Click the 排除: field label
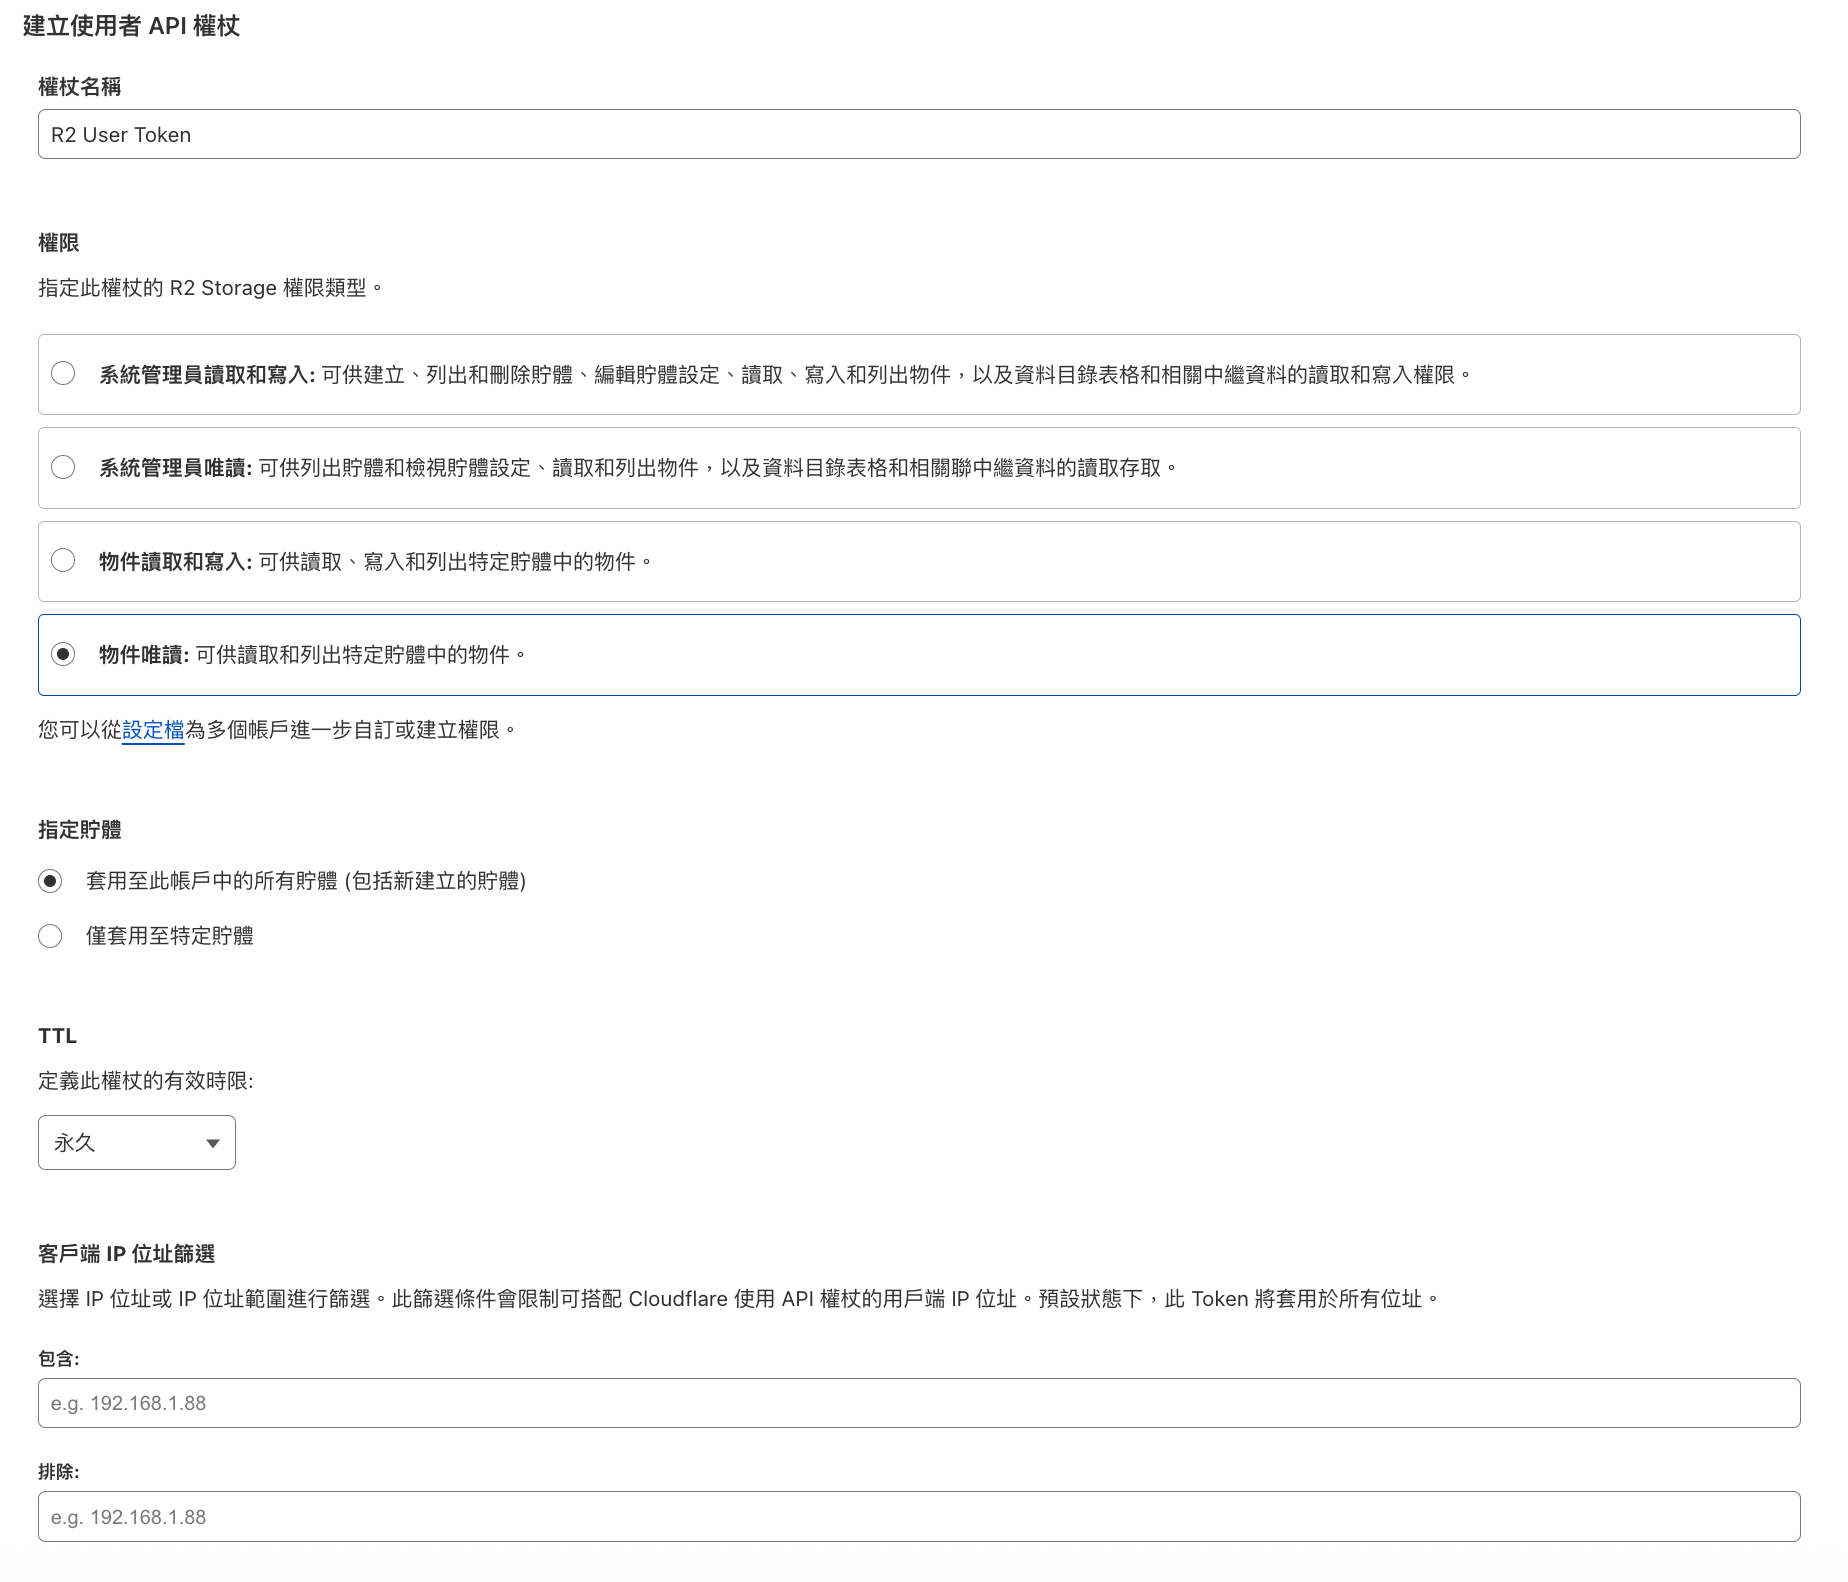 pyautogui.click(x=59, y=1472)
